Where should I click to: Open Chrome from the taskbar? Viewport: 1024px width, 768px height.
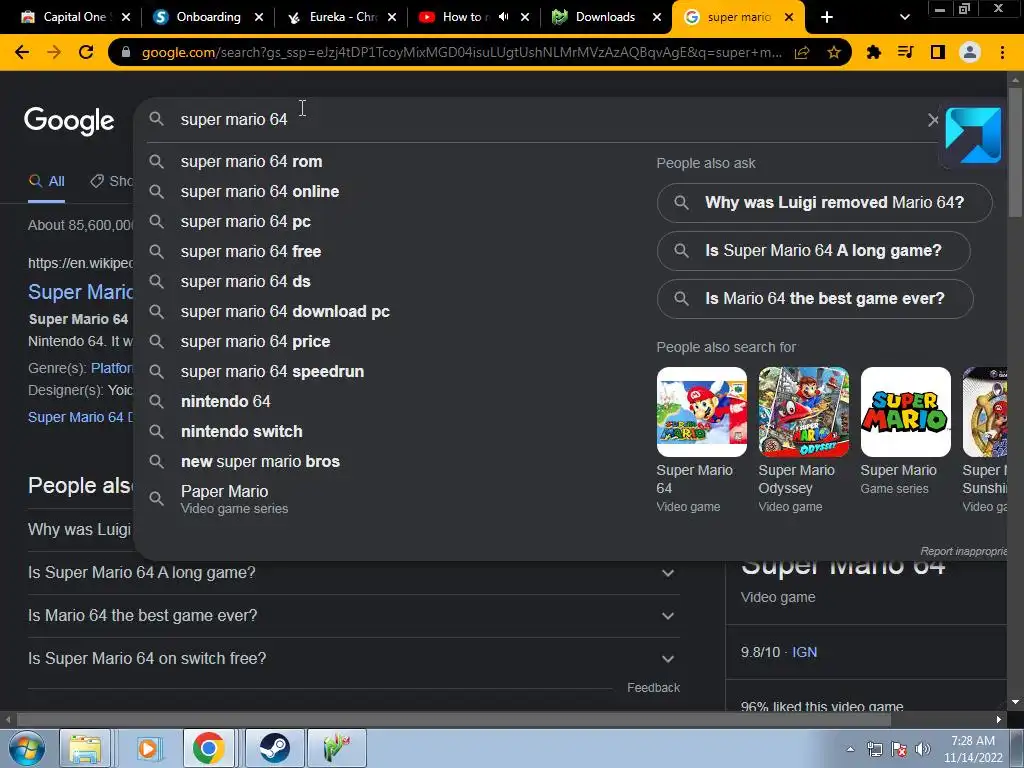(x=208, y=748)
